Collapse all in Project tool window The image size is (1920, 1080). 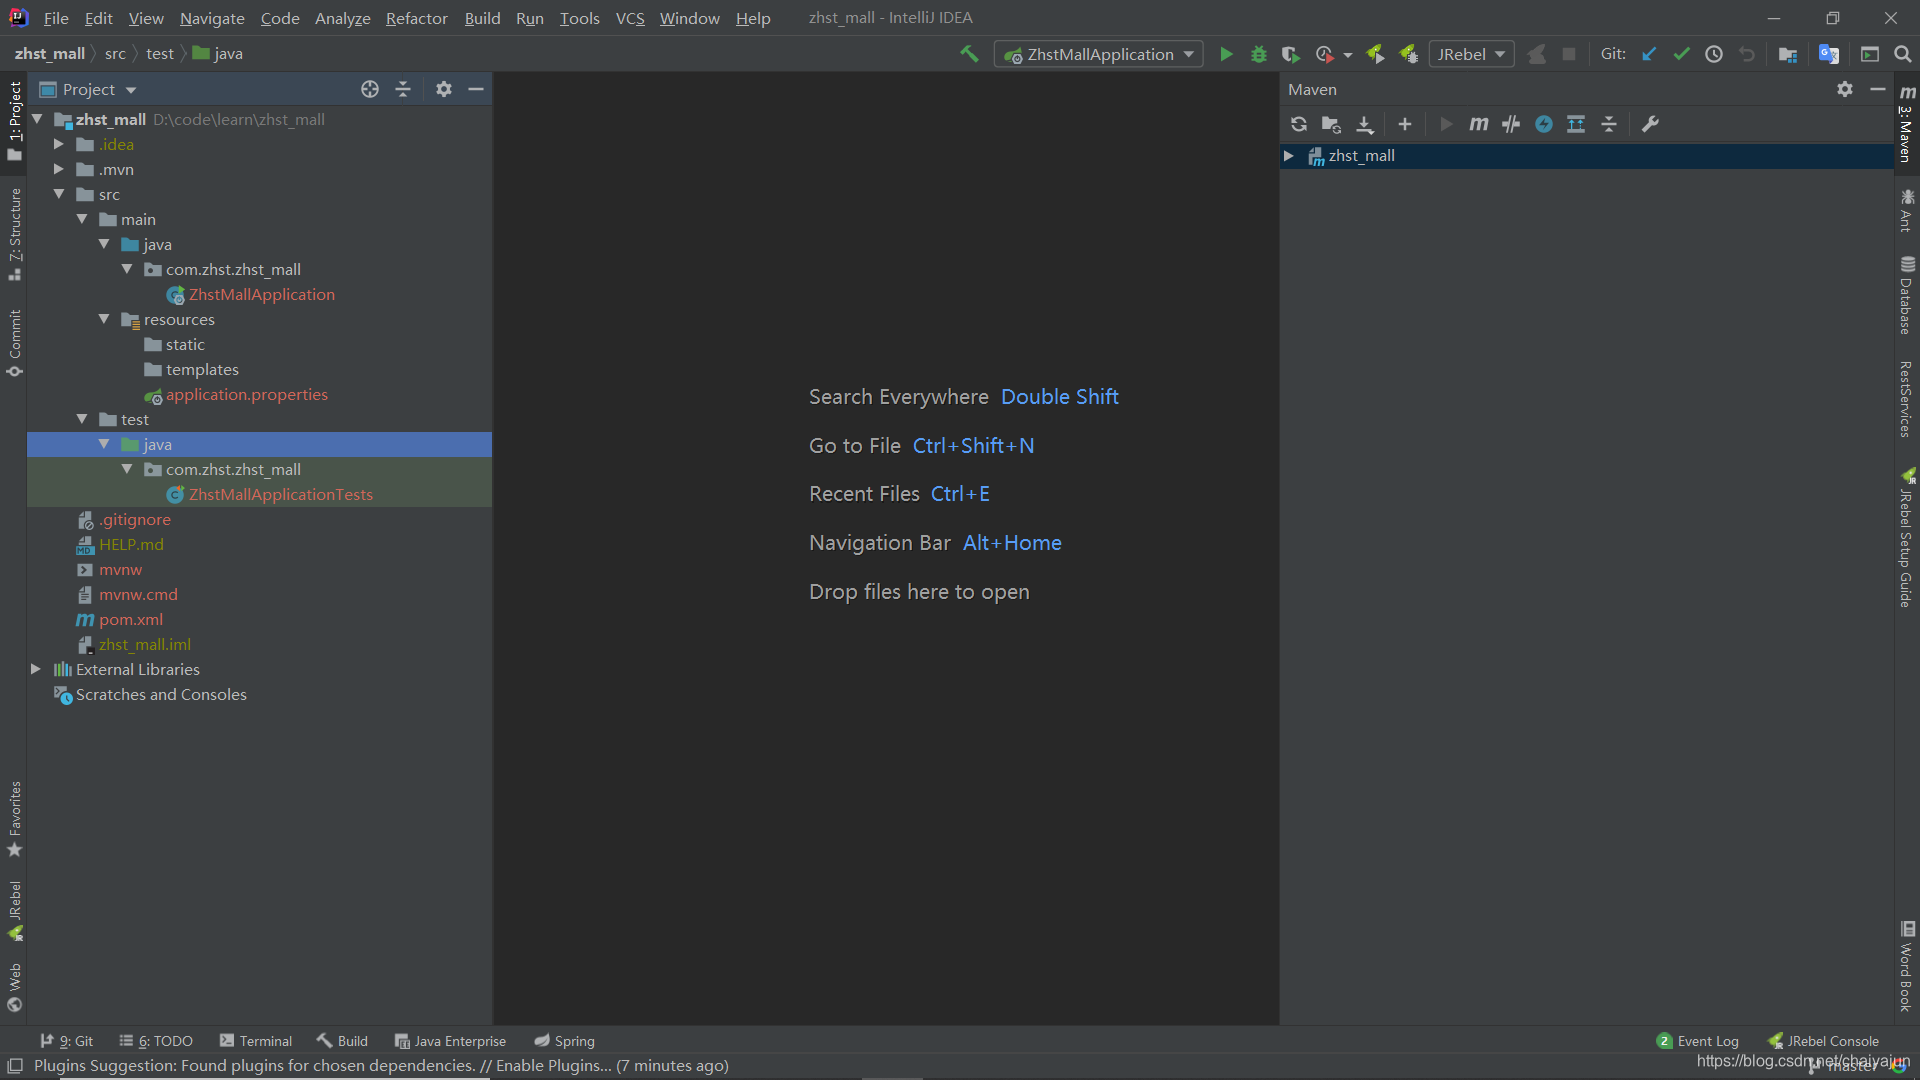tap(403, 89)
